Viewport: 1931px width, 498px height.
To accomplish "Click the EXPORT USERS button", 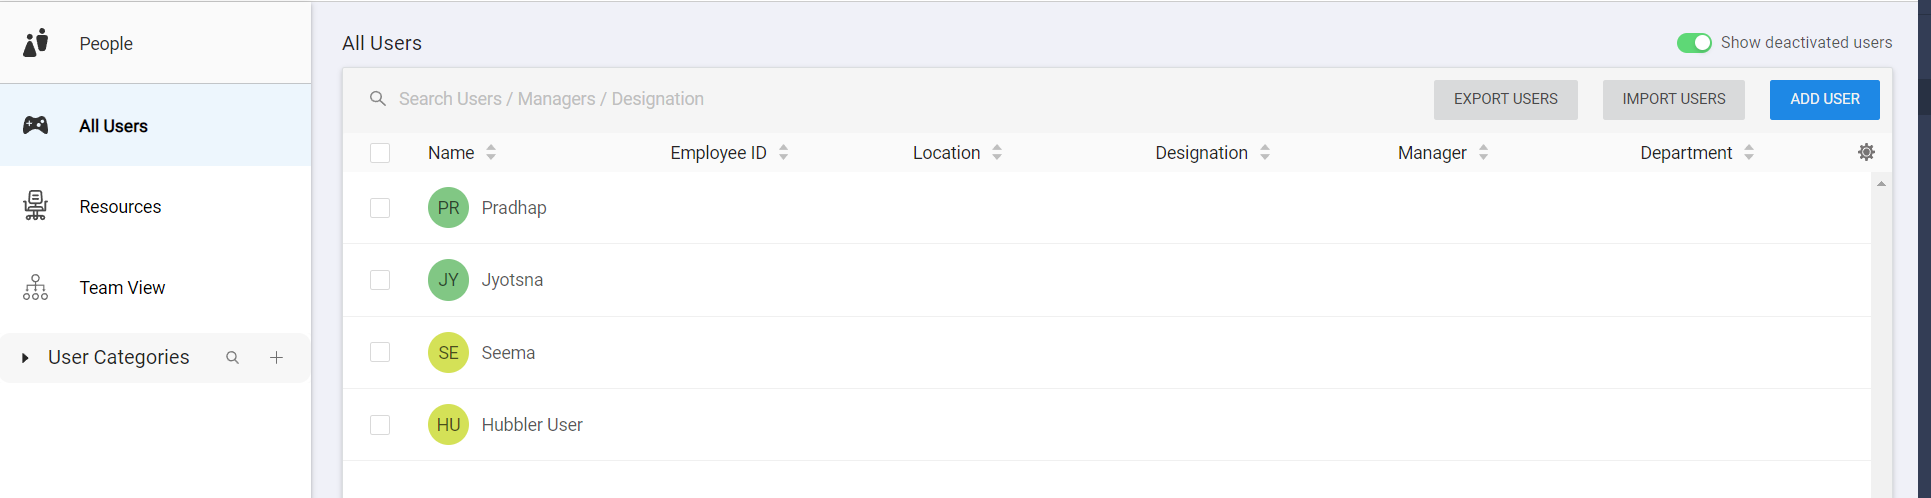I will (1505, 100).
